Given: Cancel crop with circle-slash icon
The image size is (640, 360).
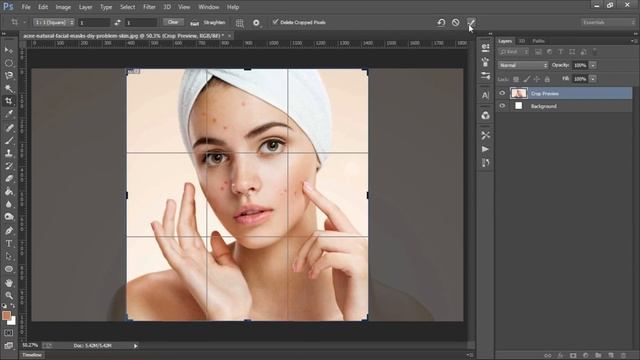Looking at the screenshot, I should pyautogui.click(x=456, y=22).
